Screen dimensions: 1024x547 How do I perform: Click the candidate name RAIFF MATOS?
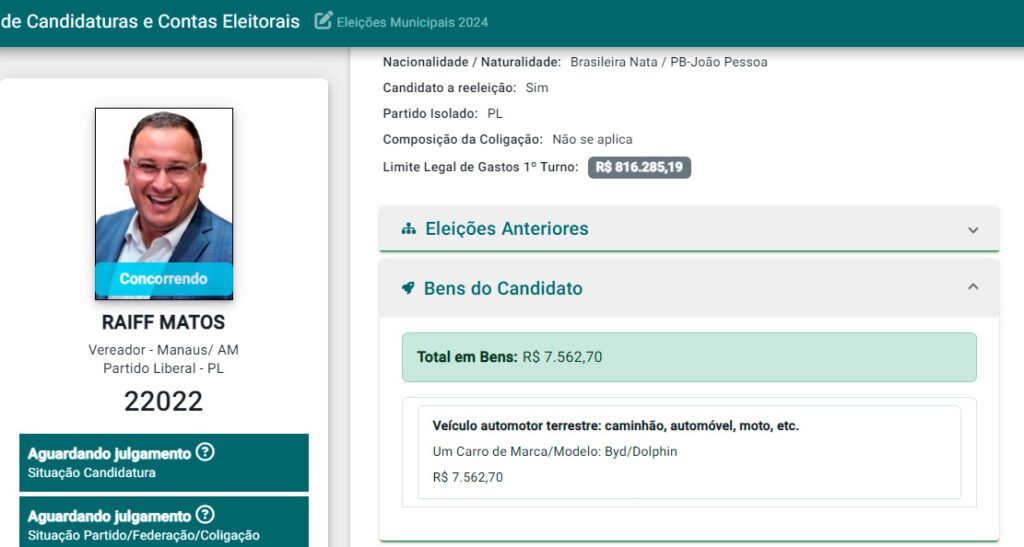coord(164,323)
